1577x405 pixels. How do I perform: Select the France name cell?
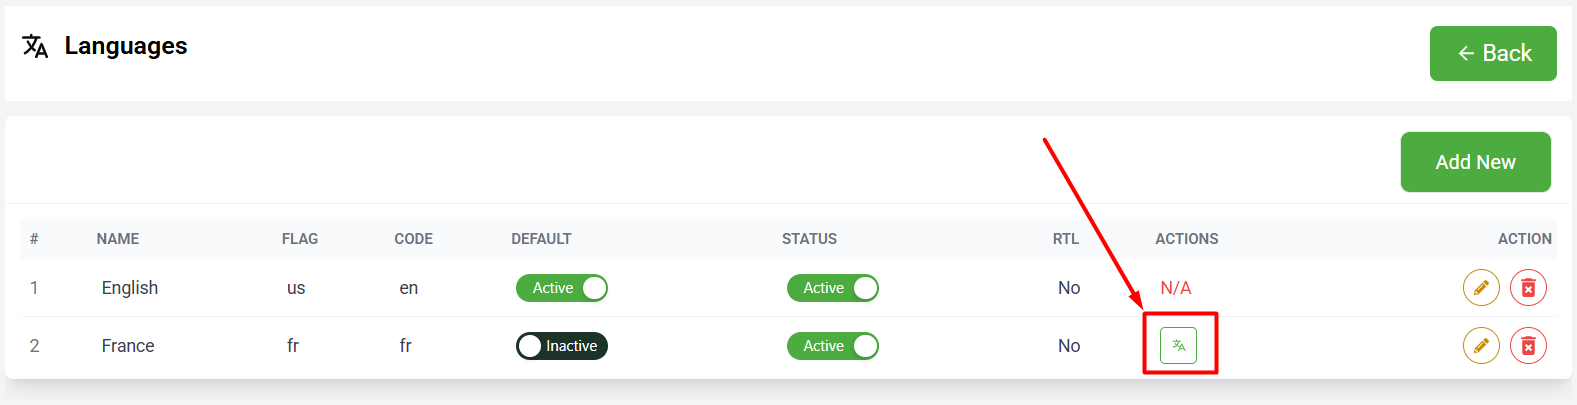click(x=128, y=346)
